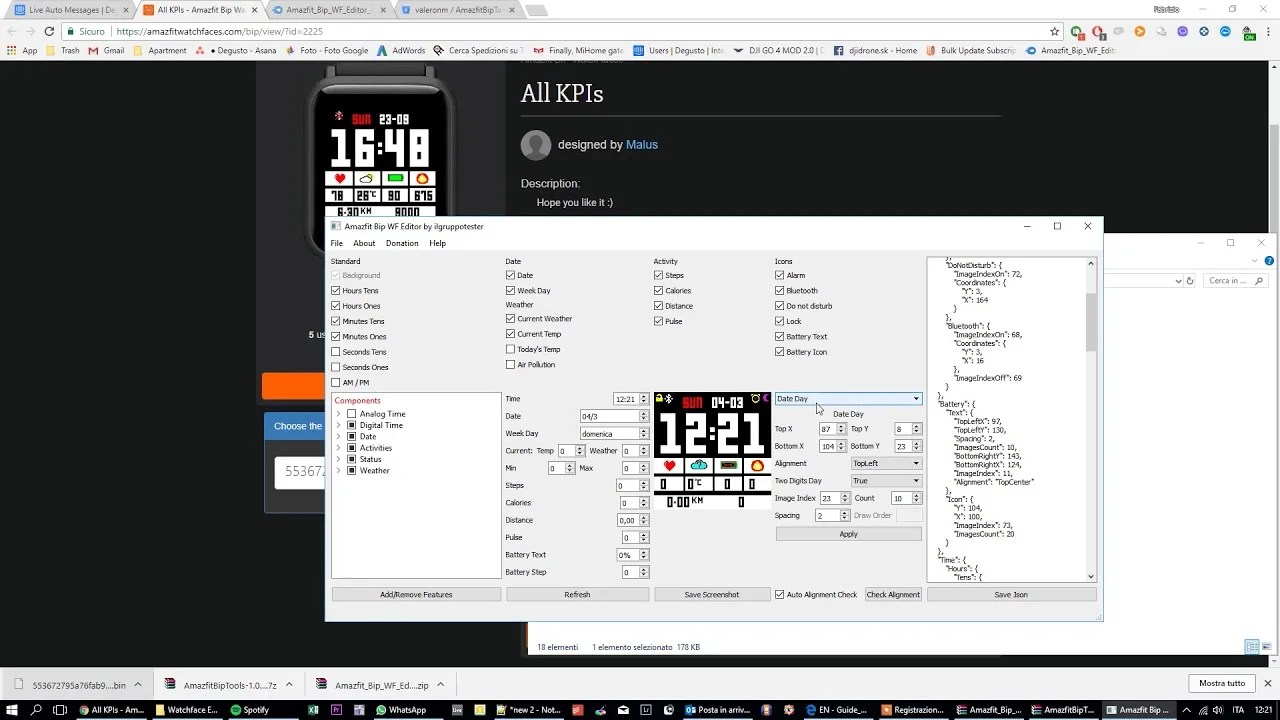Open the File menu
The image size is (1280, 720).
pyautogui.click(x=337, y=243)
